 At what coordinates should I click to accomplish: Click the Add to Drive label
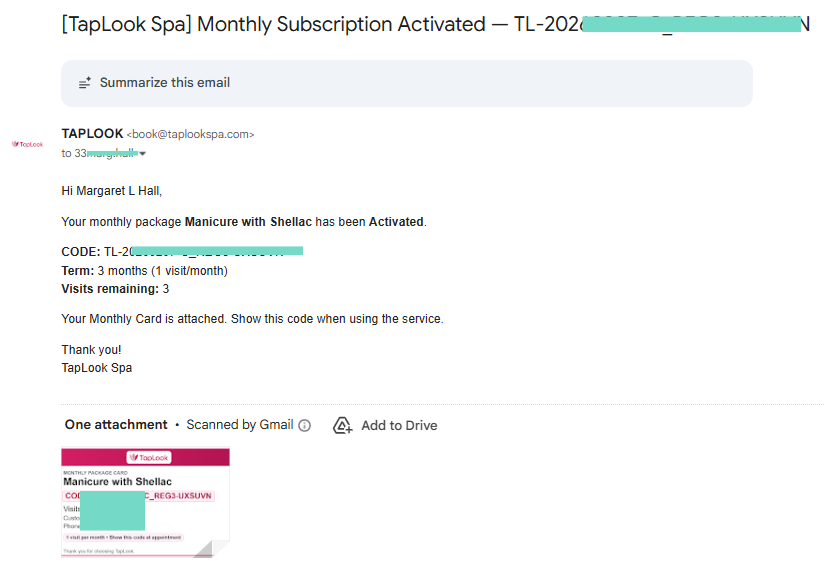pyautogui.click(x=399, y=425)
